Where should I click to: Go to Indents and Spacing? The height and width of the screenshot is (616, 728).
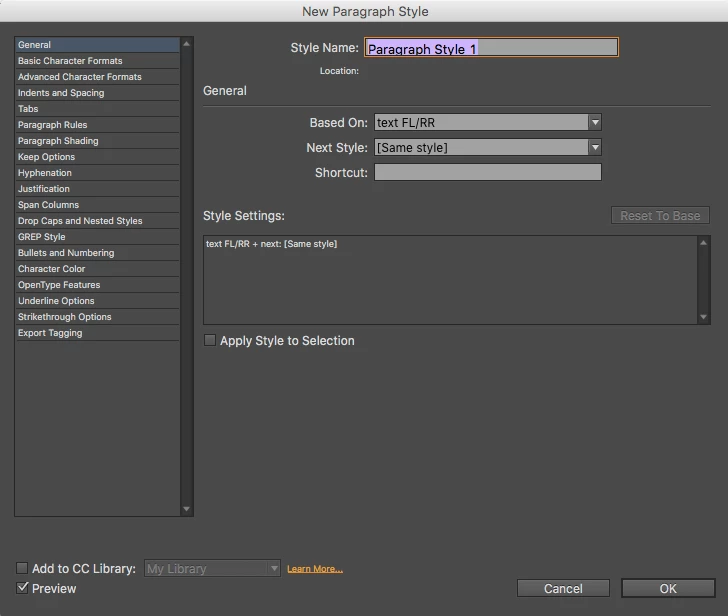(x=98, y=93)
